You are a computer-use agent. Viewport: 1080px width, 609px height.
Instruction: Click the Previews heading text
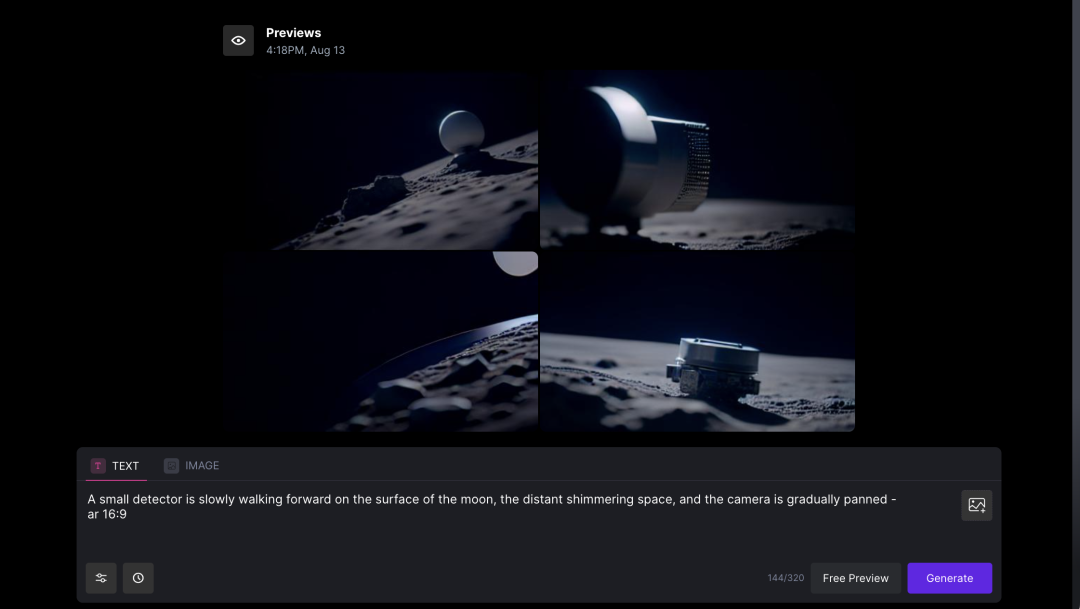293,32
